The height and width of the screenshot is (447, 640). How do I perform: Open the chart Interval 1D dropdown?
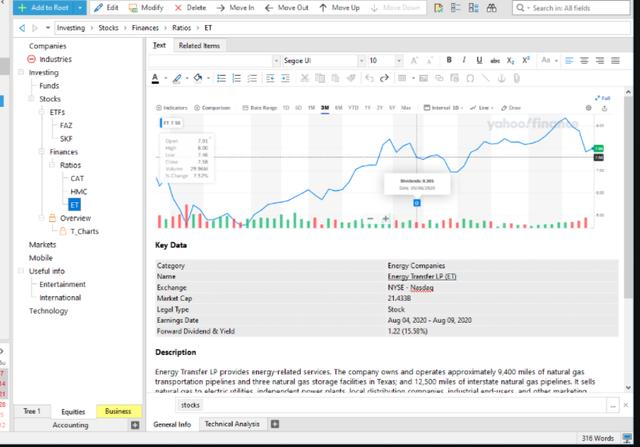(443, 108)
